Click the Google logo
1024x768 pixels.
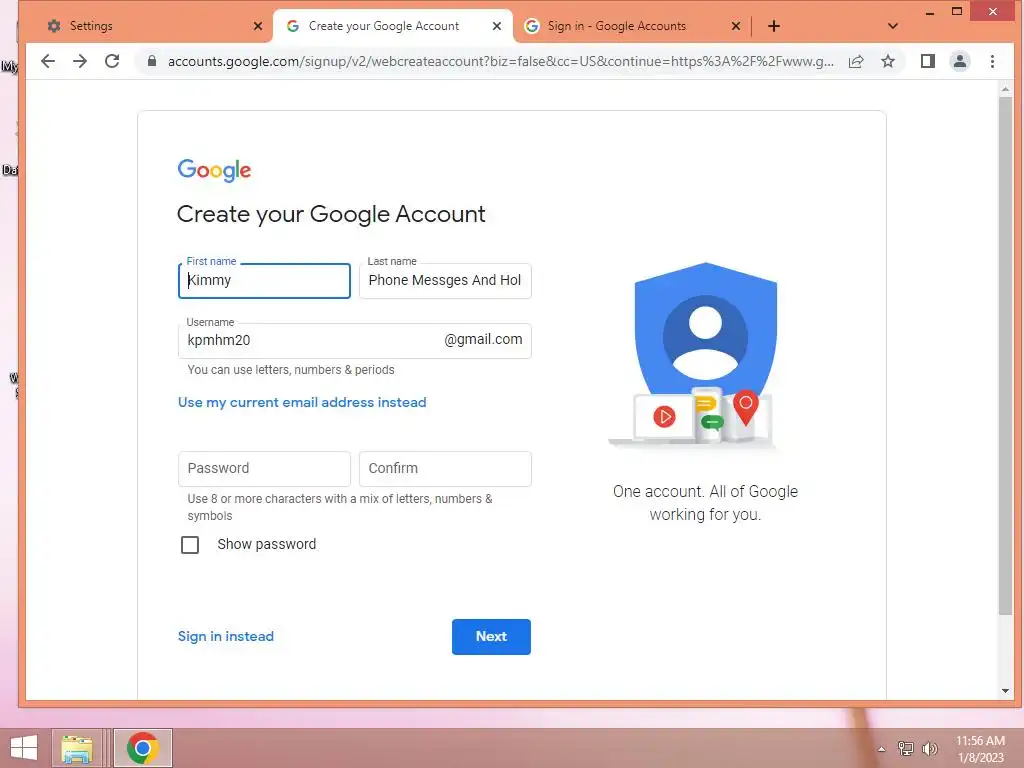point(214,170)
